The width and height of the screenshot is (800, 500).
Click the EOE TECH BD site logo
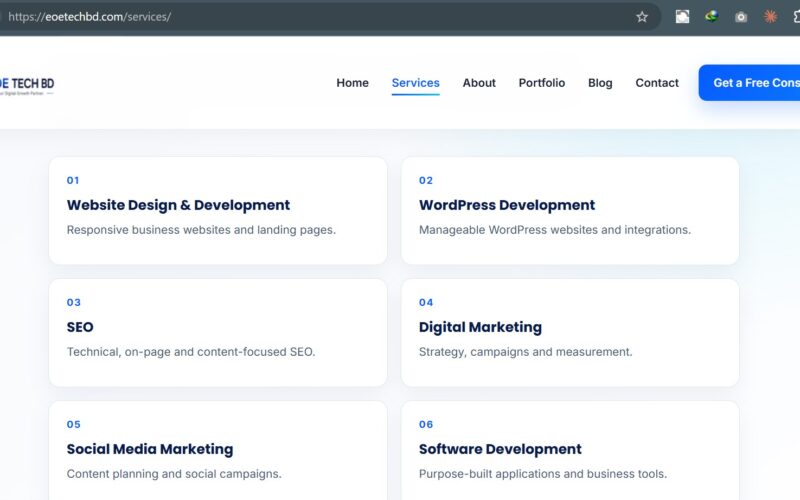coord(27,86)
